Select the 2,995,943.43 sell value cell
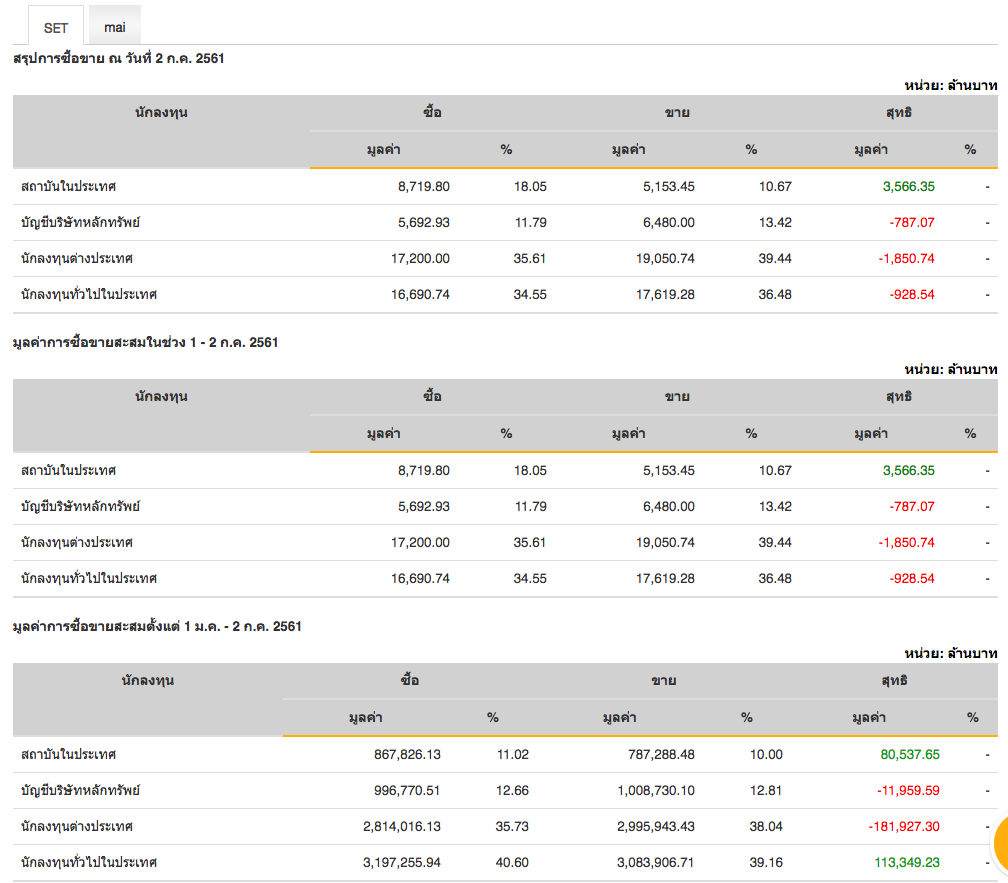This screenshot has height=883, width=1008. (642, 827)
